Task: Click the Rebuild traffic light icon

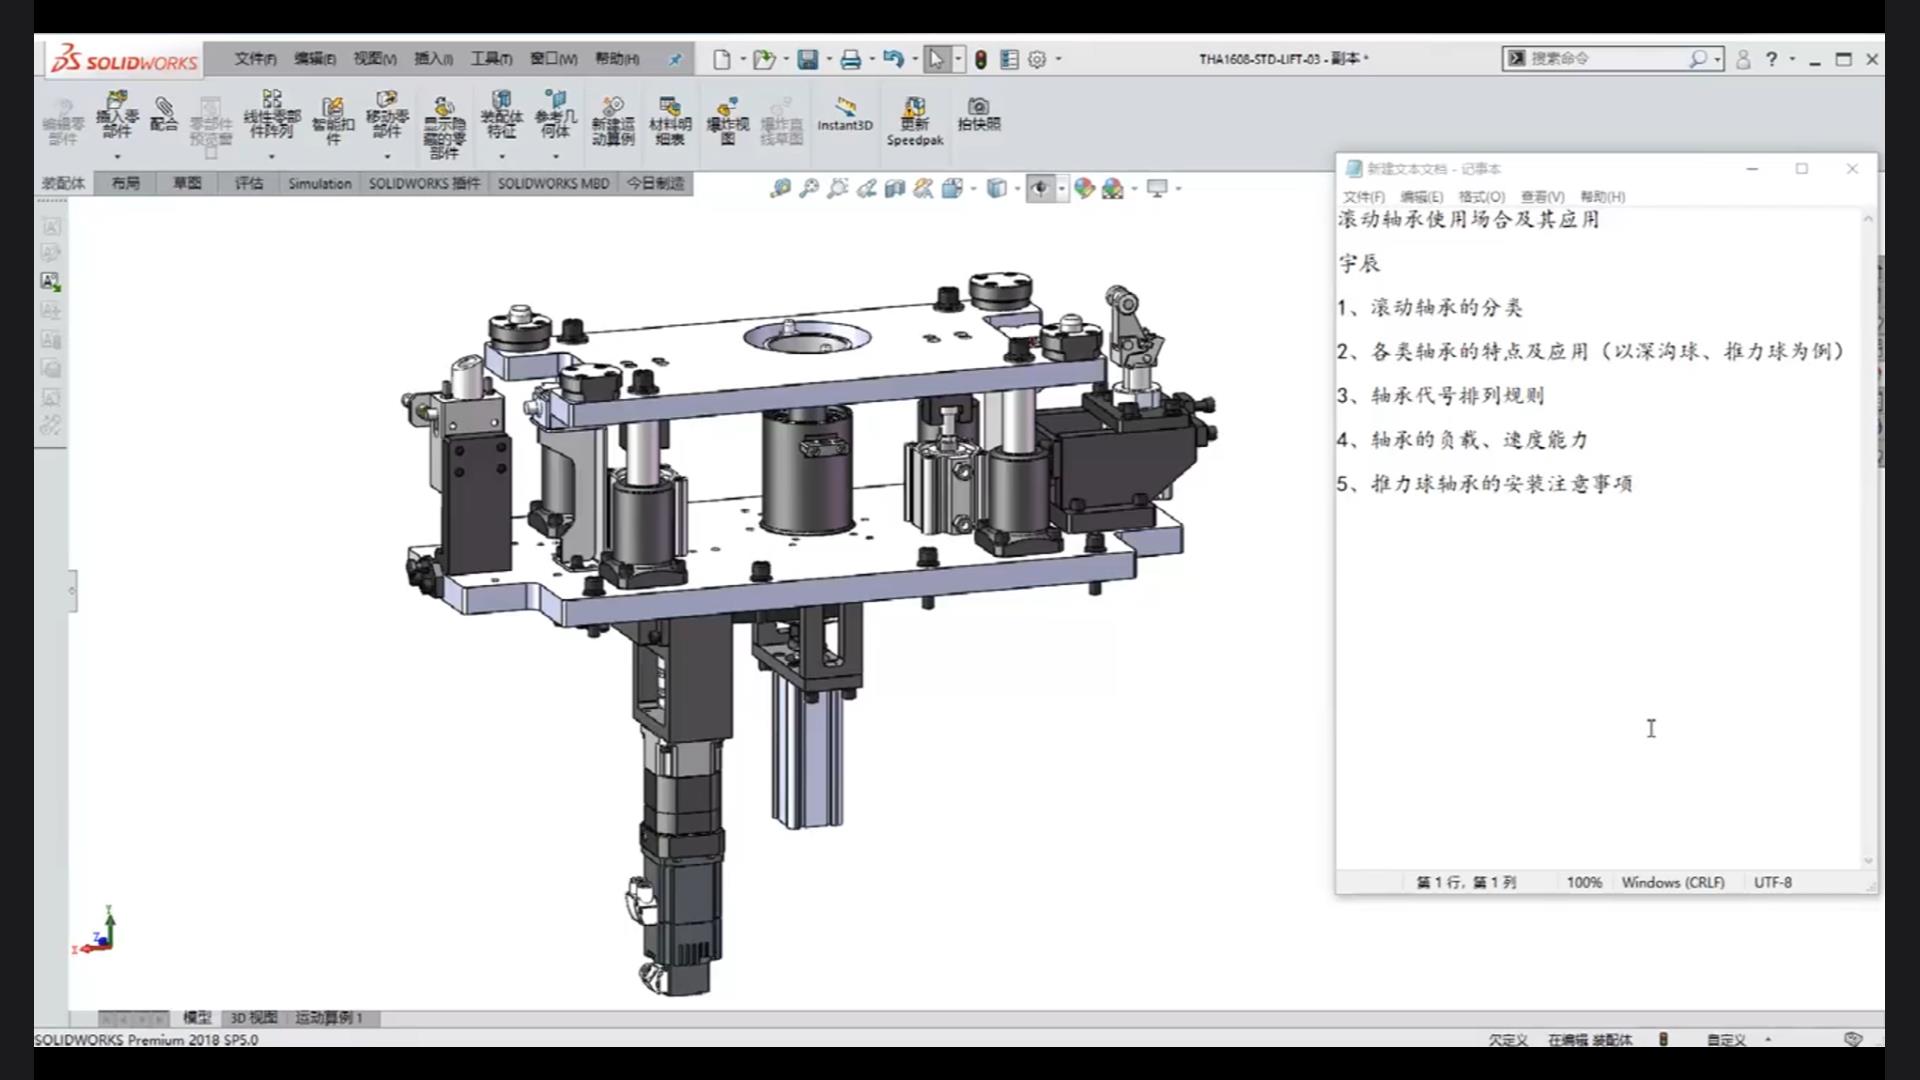Action: coord(981,59)
